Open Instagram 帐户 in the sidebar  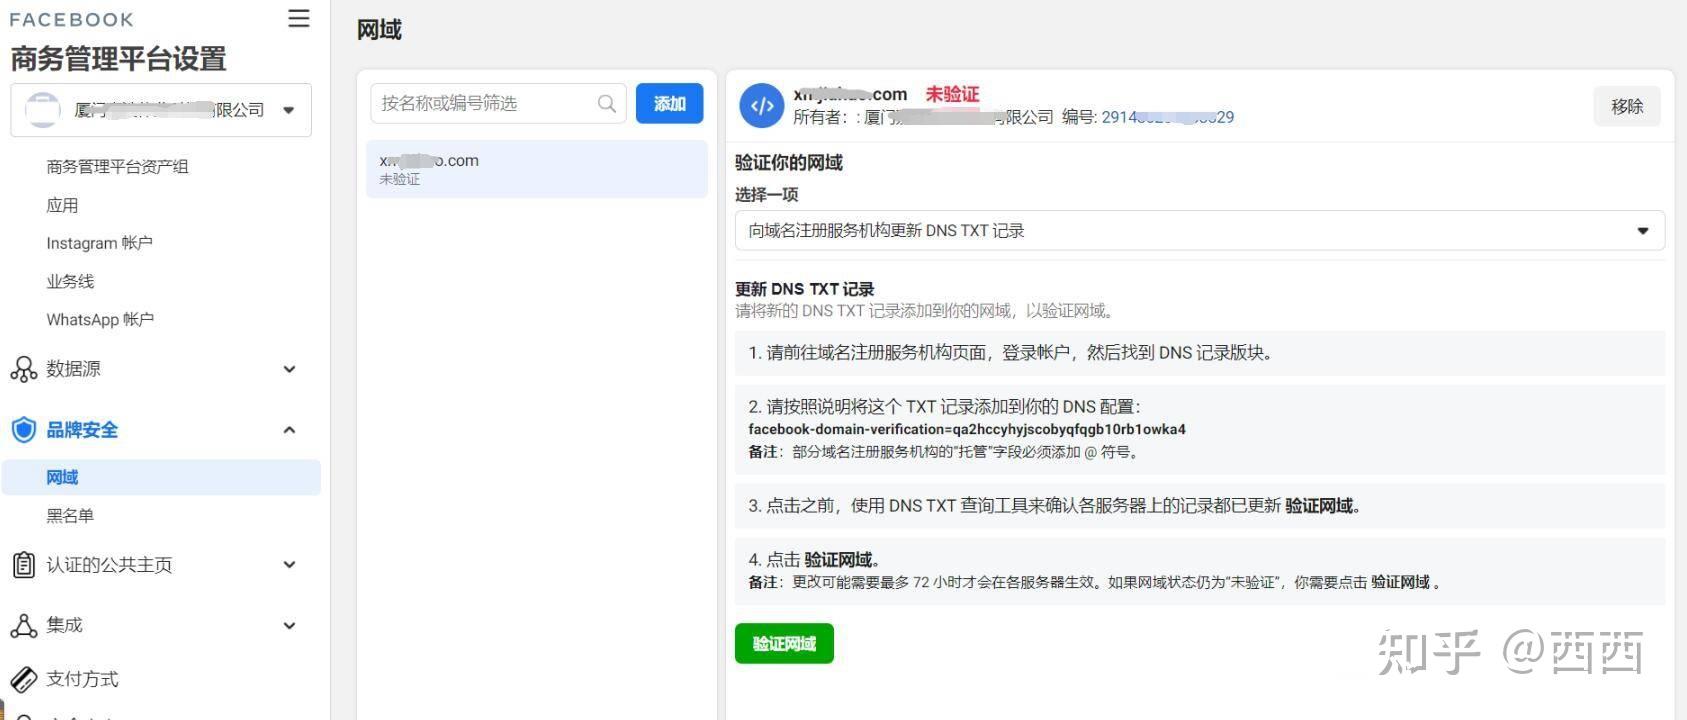(x=99, y=243)
